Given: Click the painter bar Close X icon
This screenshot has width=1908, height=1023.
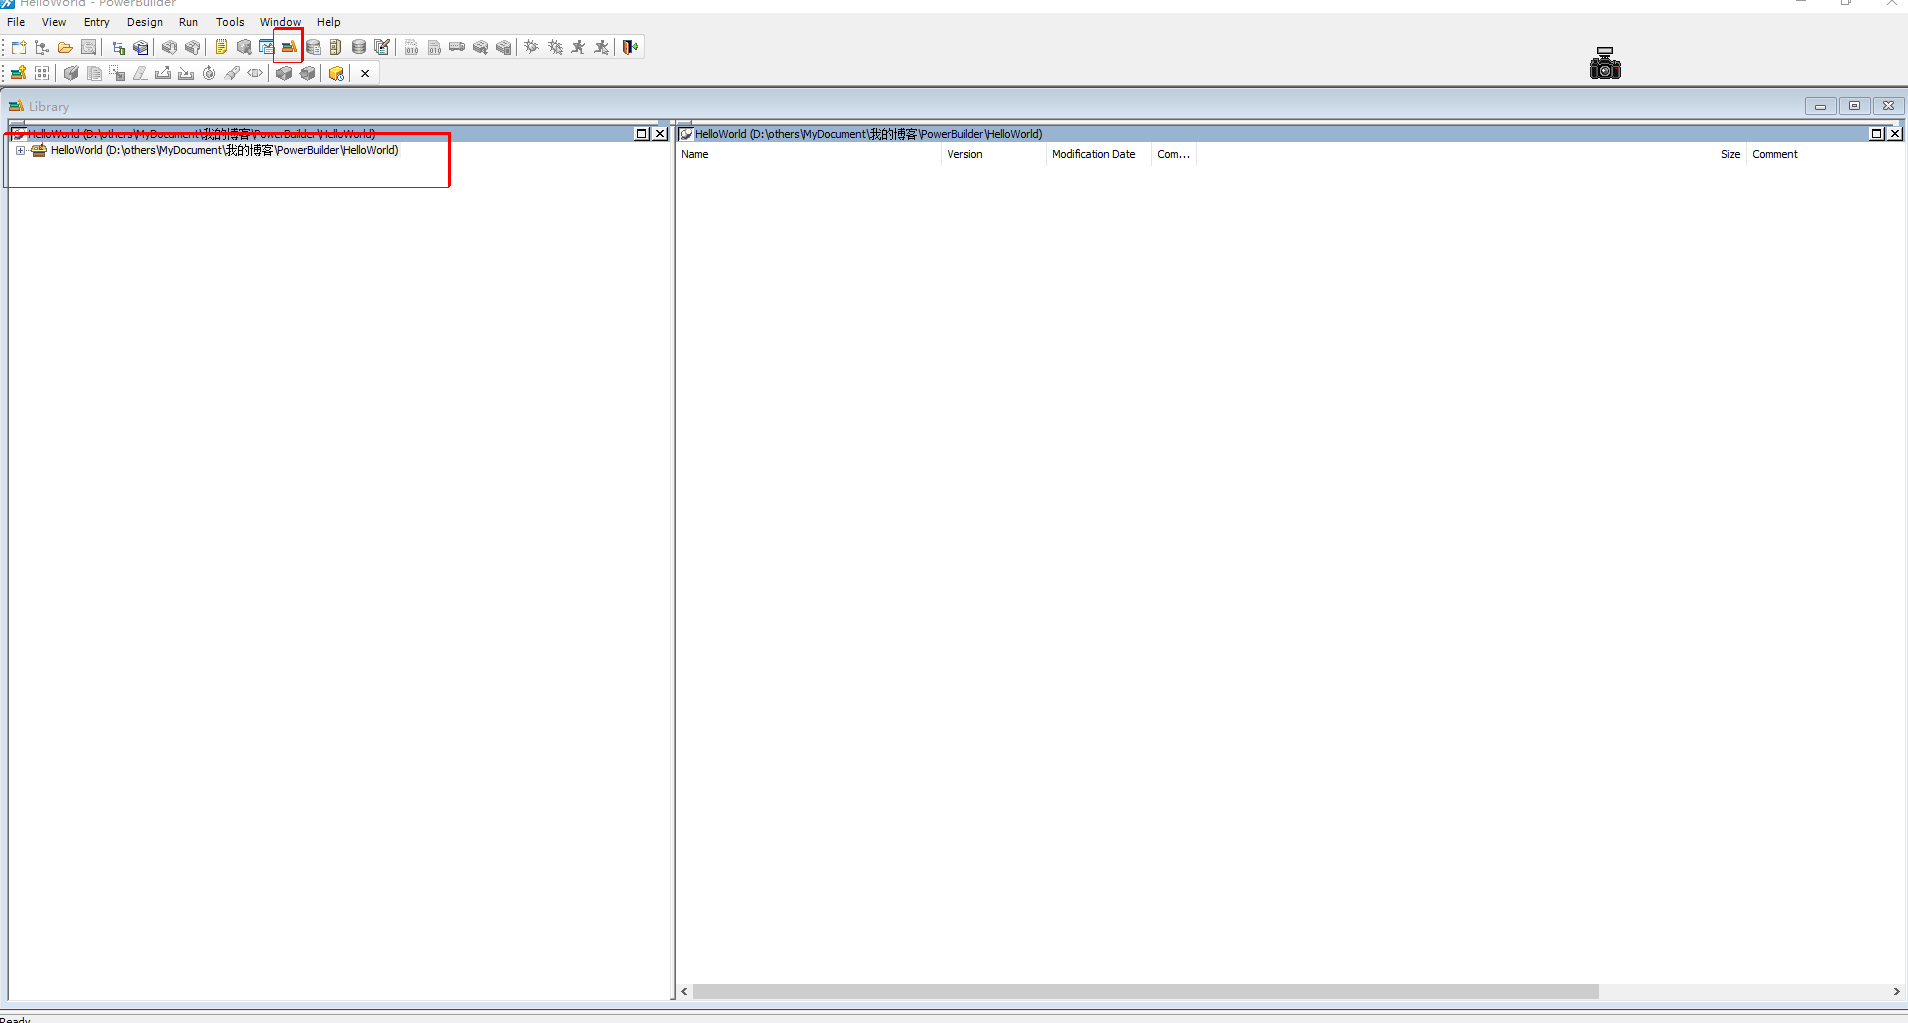Looking at the screenshot, I should pyautogui.click(x=365, y=73).
